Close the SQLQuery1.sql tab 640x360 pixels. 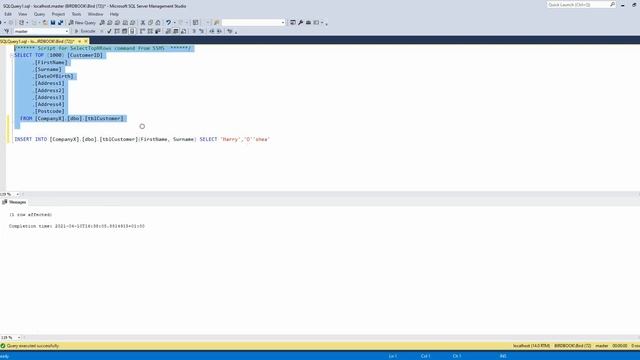[x=86, y=41]
